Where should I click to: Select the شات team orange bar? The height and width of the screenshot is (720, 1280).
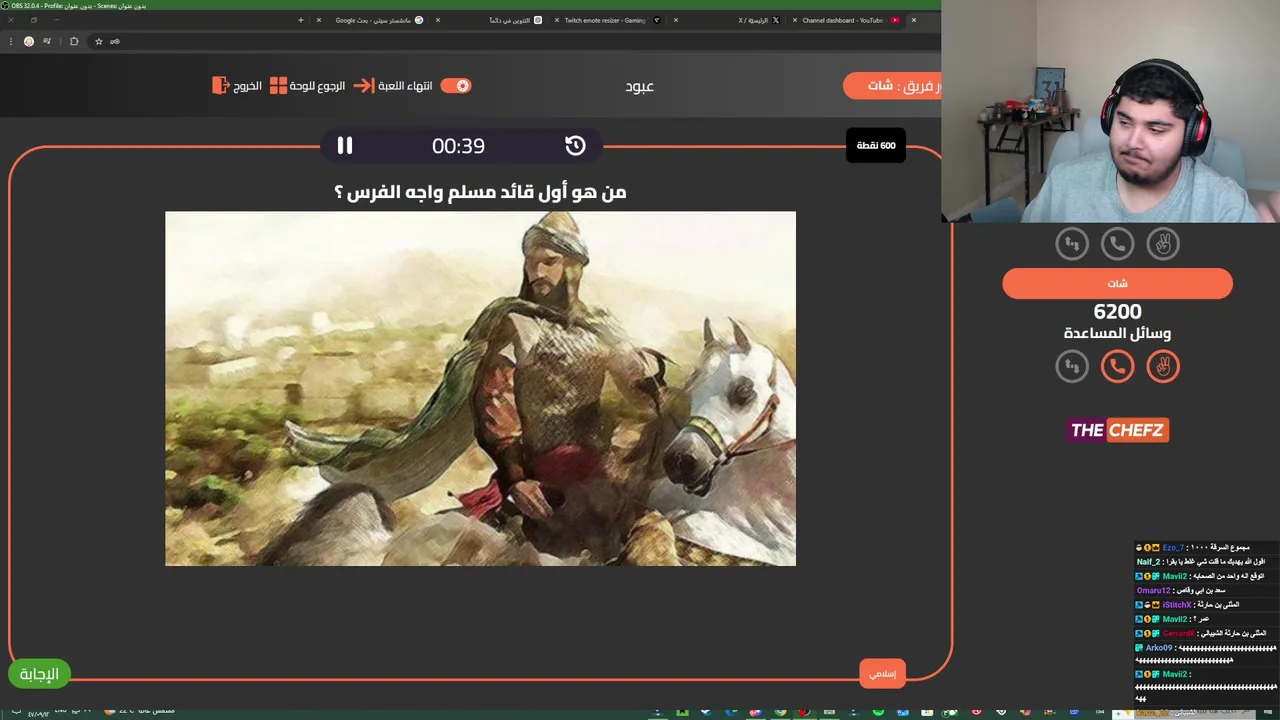pyautogui.click(x=1117, y=284)
